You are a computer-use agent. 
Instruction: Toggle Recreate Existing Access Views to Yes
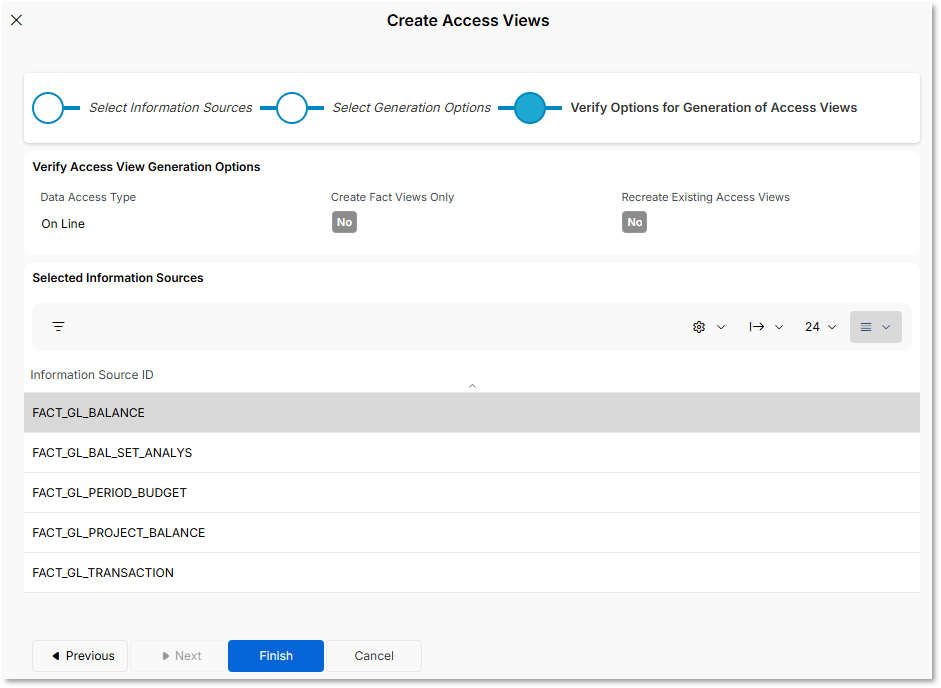[634, 222]
